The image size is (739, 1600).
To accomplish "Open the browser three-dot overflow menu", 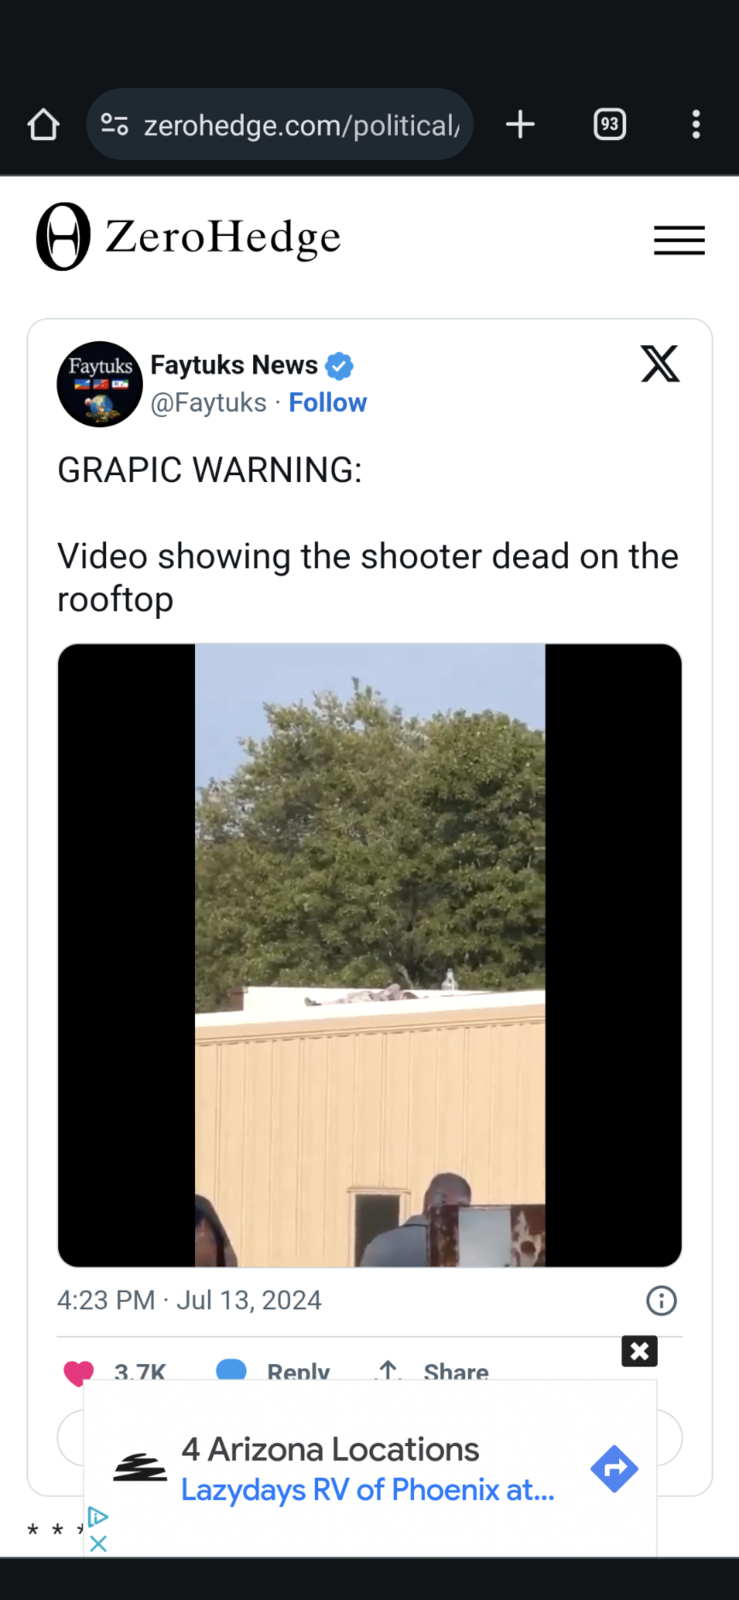I will 696,125.
